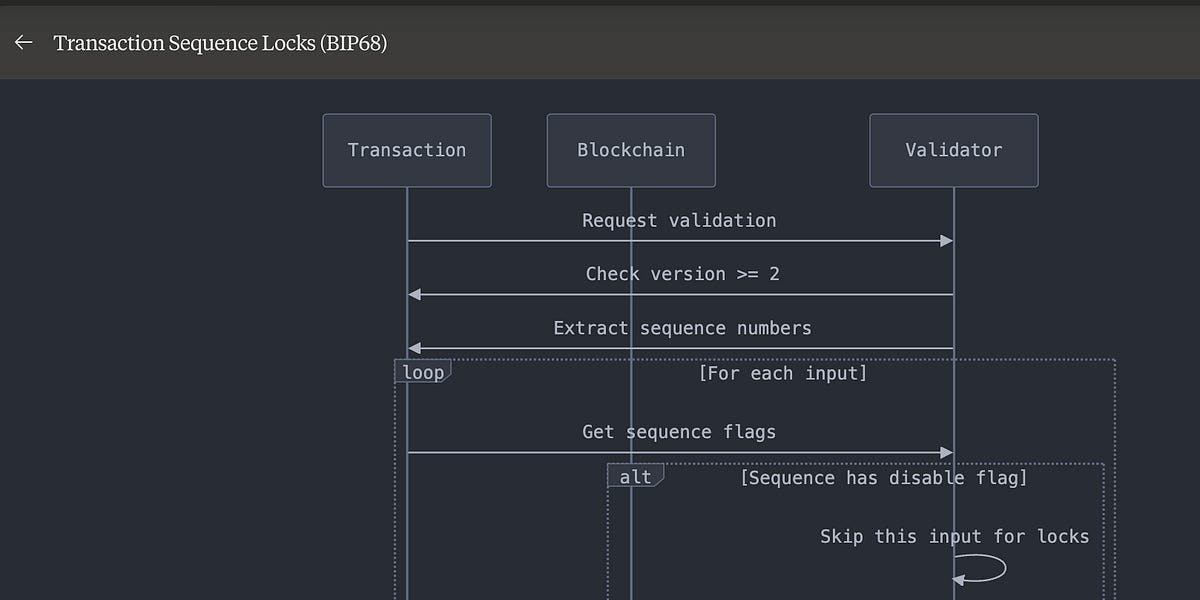Select the Transaction participant box
The height and width of the screenshot is (600, 1200).
pos(406,150)
